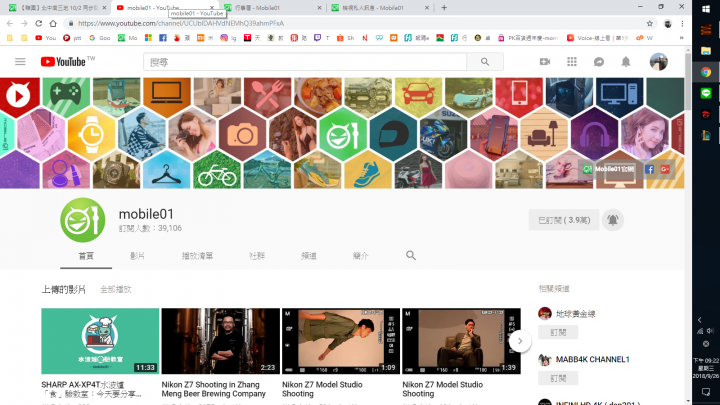
Task: Open the Facebook banner link icon
Action: pos(649,169)
